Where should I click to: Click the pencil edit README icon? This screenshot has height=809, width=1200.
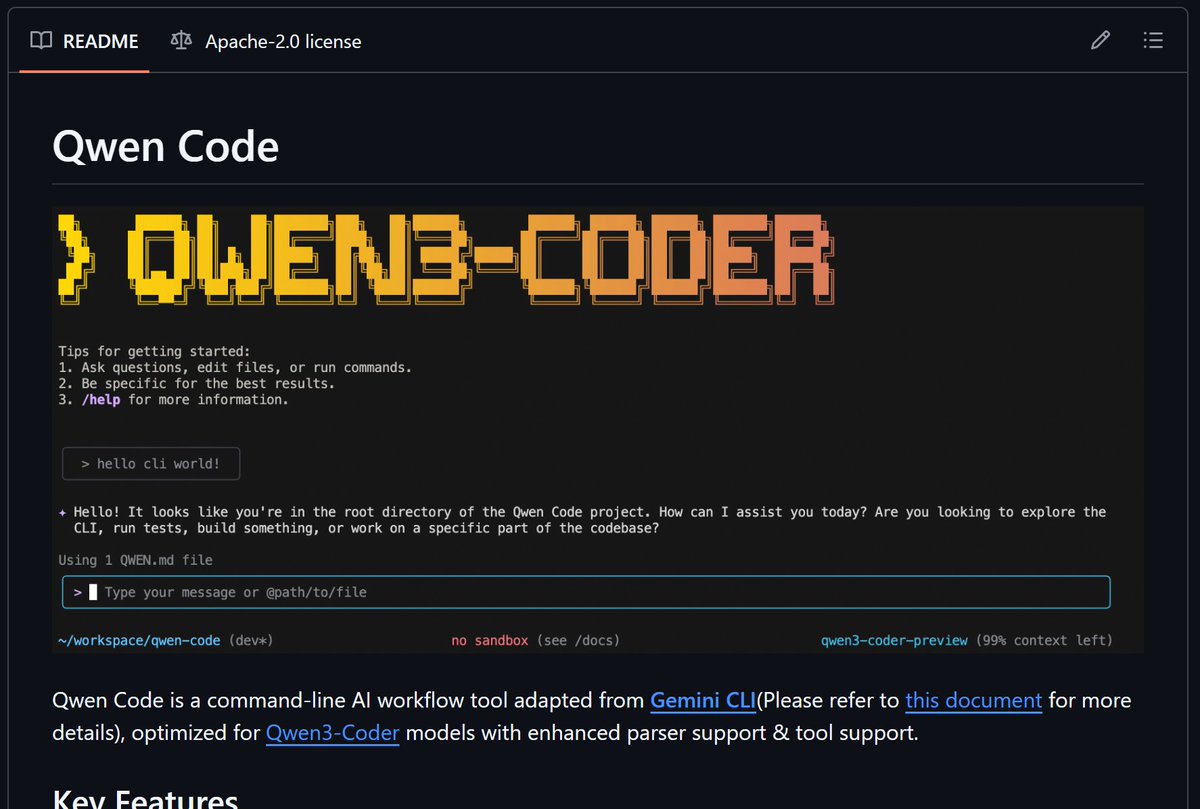click(1100, 41)
